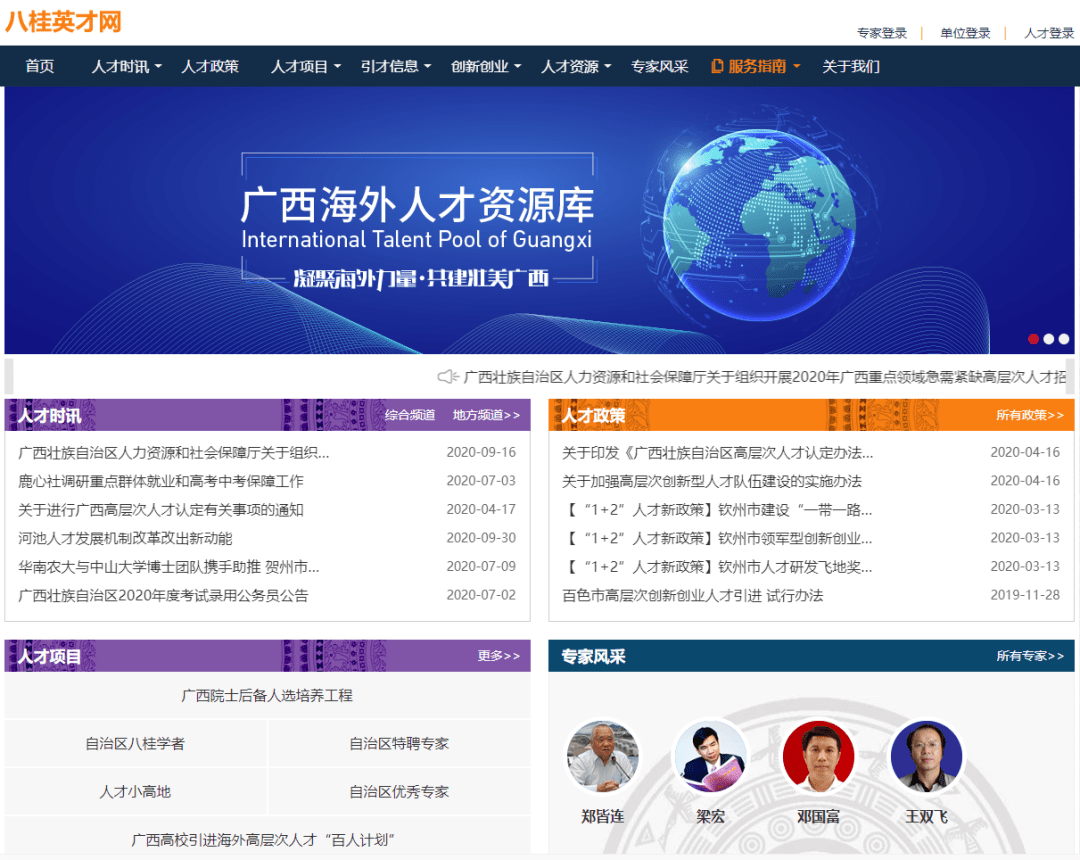Image resolution: width=1080 pixels, height=860 pixels.
Task: Open news 广西壮族自治区2020年度考试录用公务员公告
Action: click(163, 596)
